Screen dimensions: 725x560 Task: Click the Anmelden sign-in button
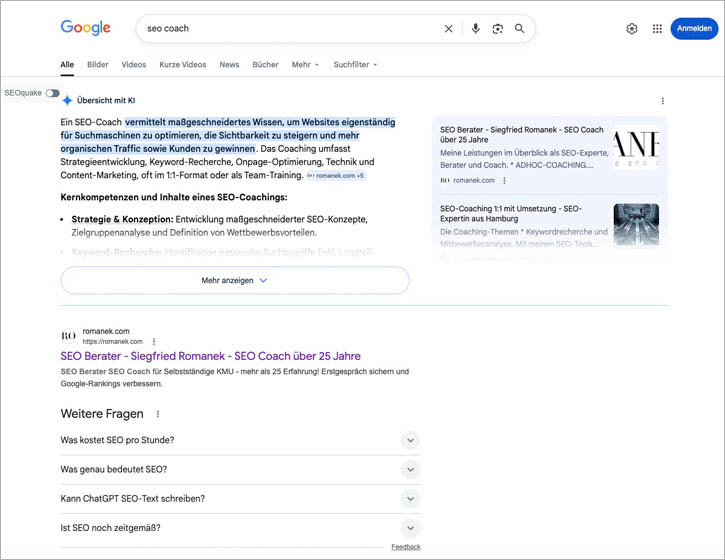(x=694, y=29)
